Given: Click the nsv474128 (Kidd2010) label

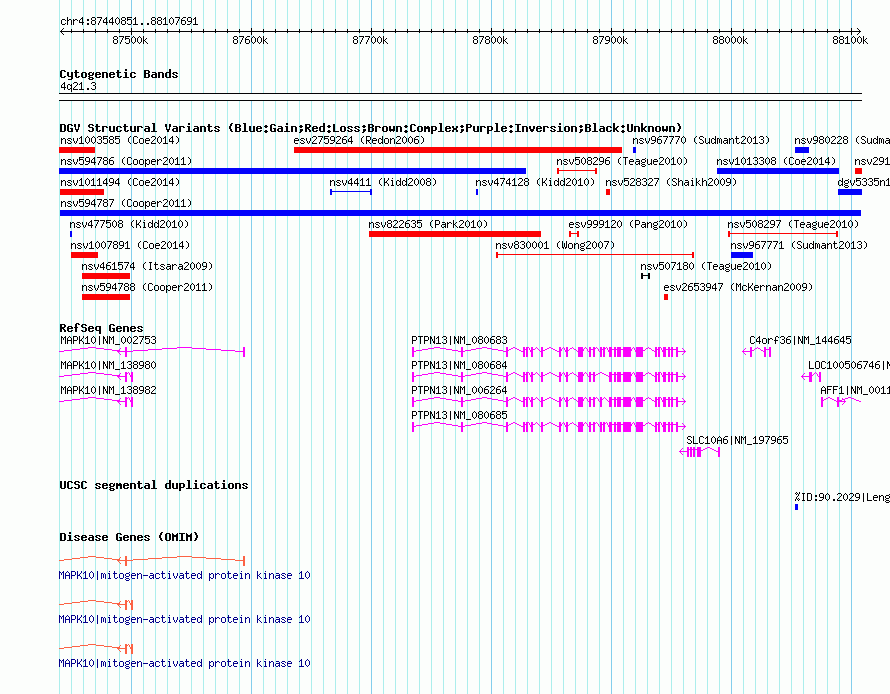Looking at the screenshot, I should [535, 182].
